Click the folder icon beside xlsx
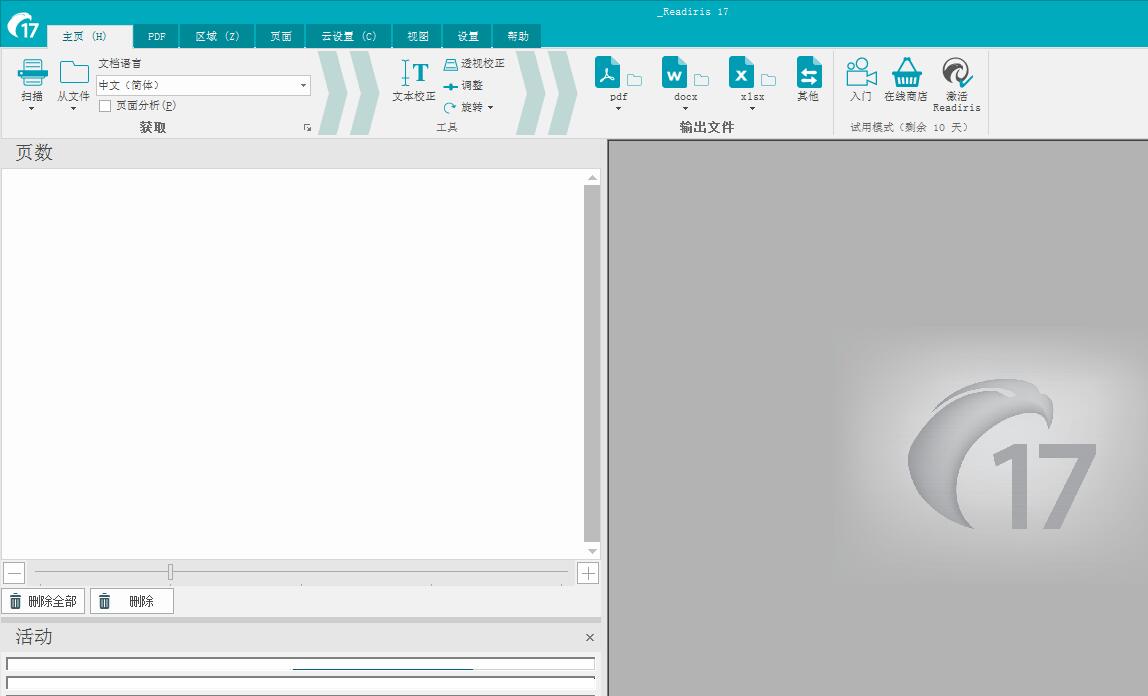Image resolution: width=1148 pixels, height=696 pixels. click(768, 80)
